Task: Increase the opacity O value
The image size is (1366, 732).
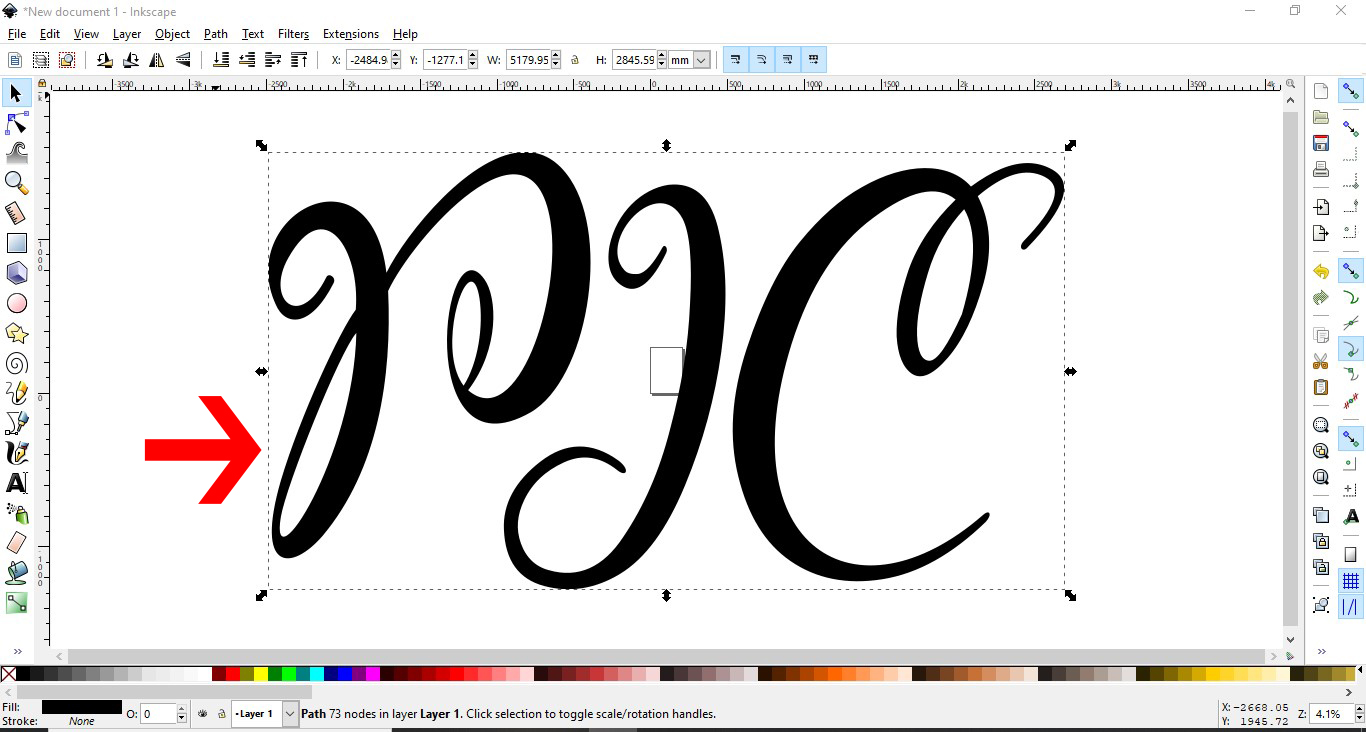Action: click(x=182, y=710)
